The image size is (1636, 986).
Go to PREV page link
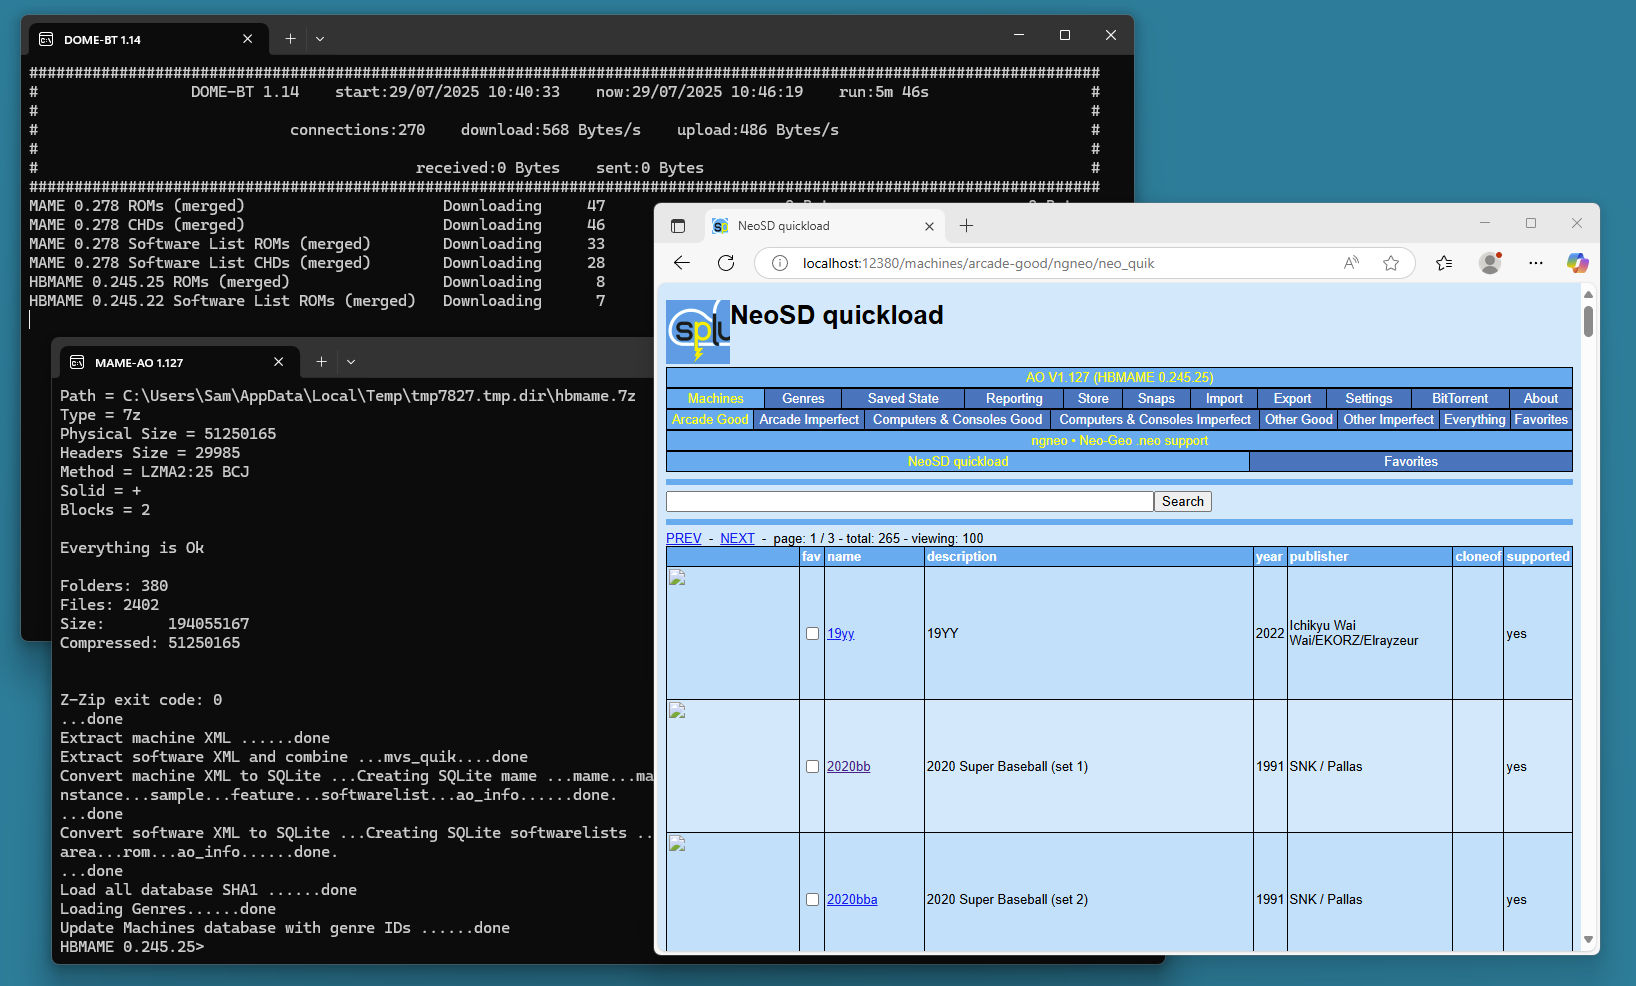point(684,538)
